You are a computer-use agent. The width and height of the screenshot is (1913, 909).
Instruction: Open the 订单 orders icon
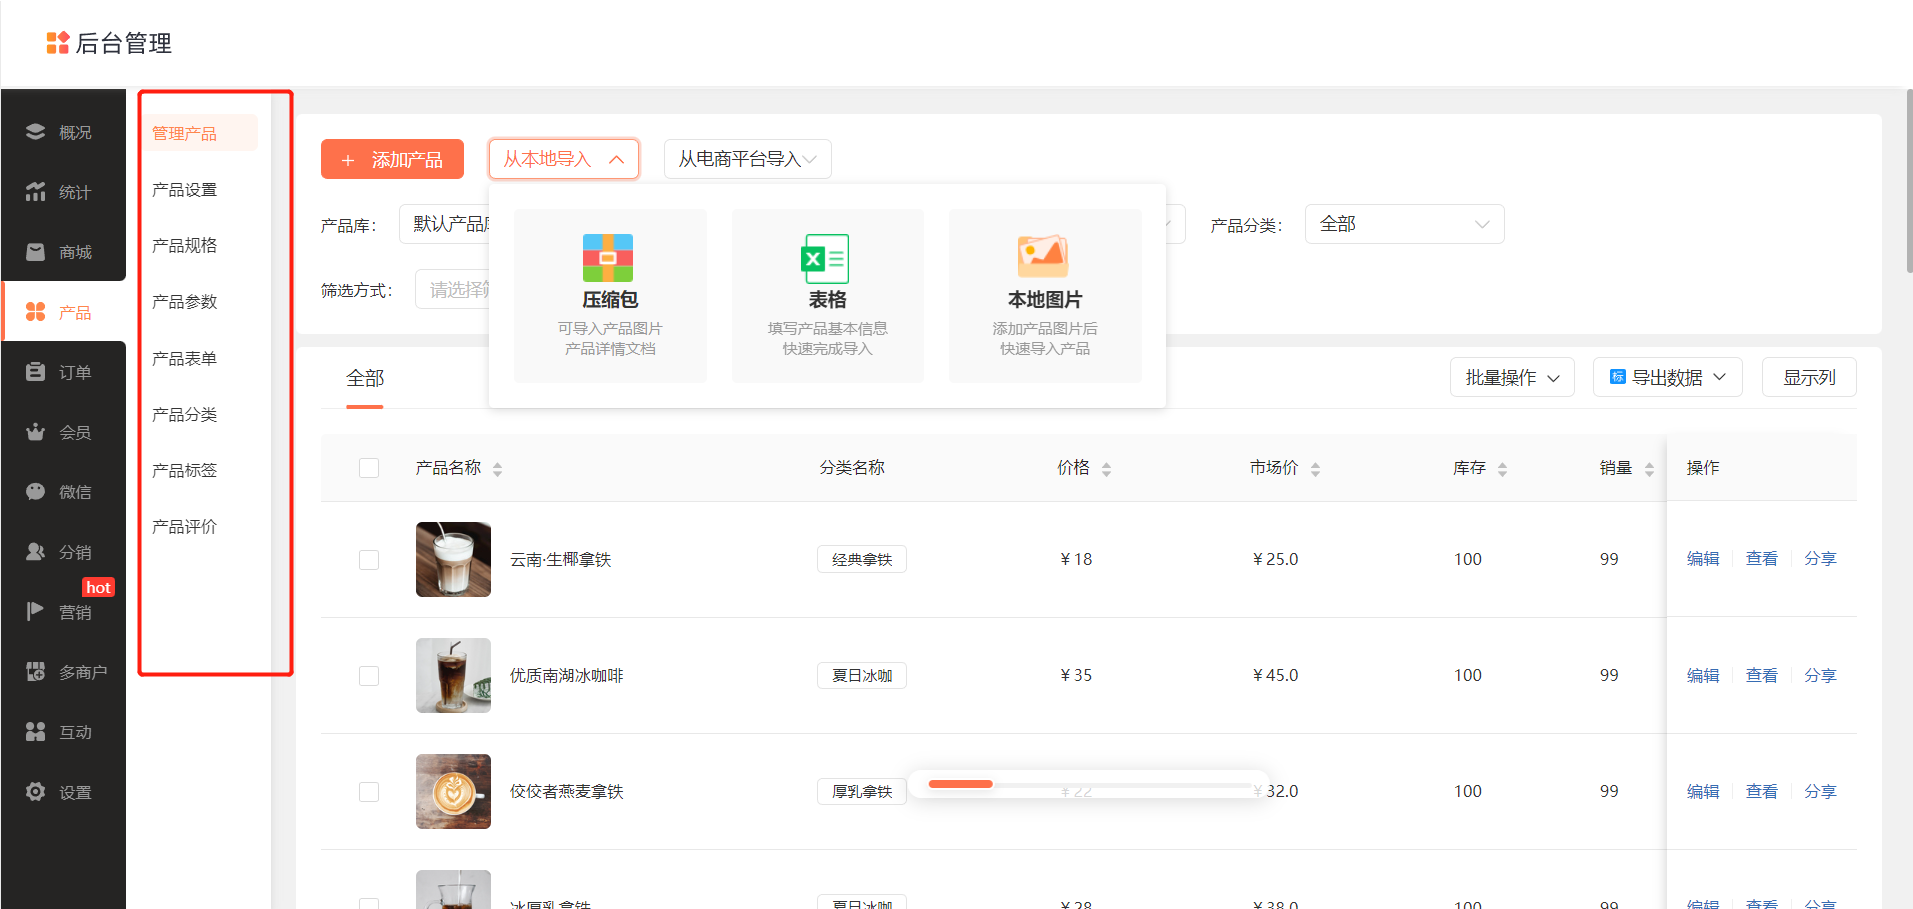[35, 372]
